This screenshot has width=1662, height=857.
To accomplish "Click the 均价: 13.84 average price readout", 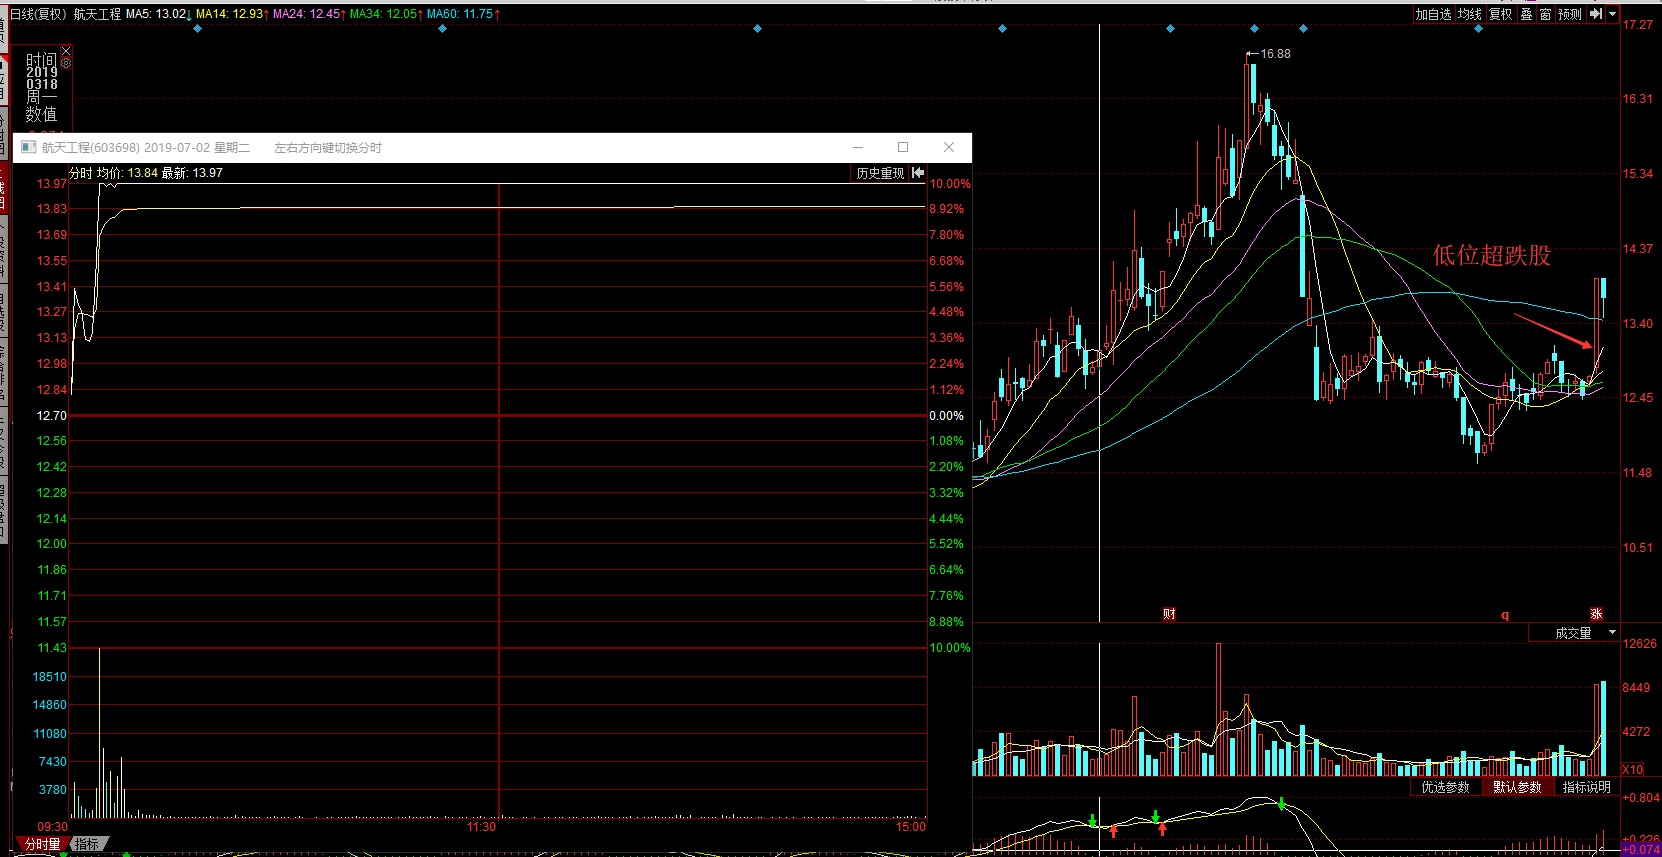I will coord(127,173).
